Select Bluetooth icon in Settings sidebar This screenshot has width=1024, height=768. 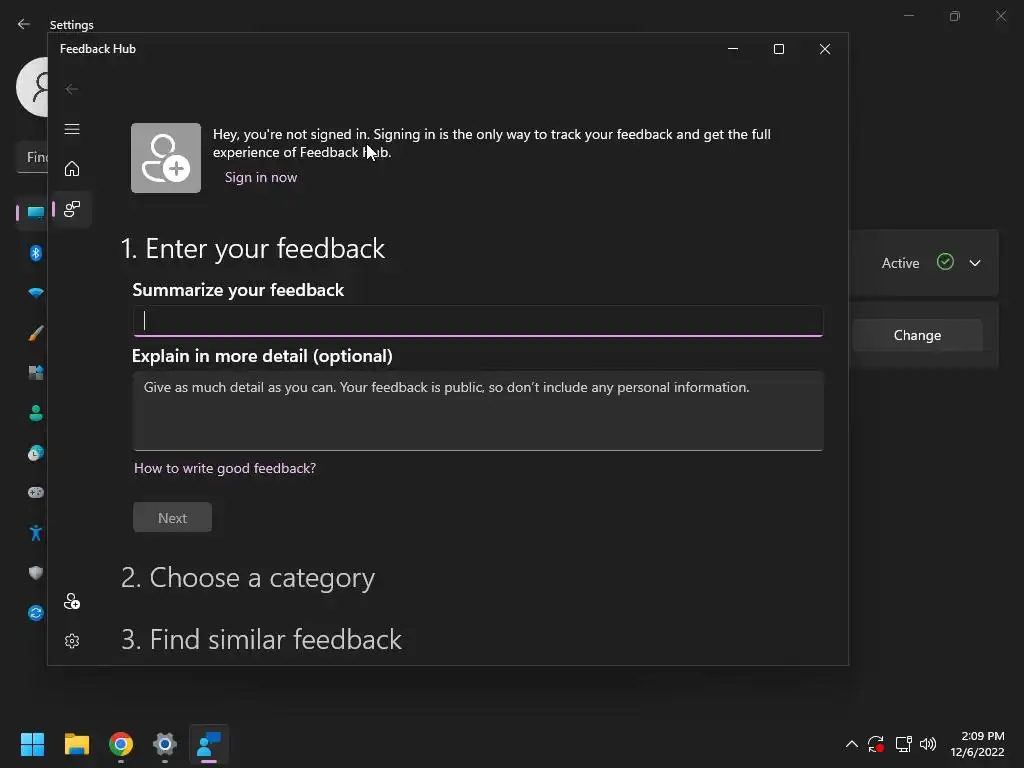coord(36,253)
